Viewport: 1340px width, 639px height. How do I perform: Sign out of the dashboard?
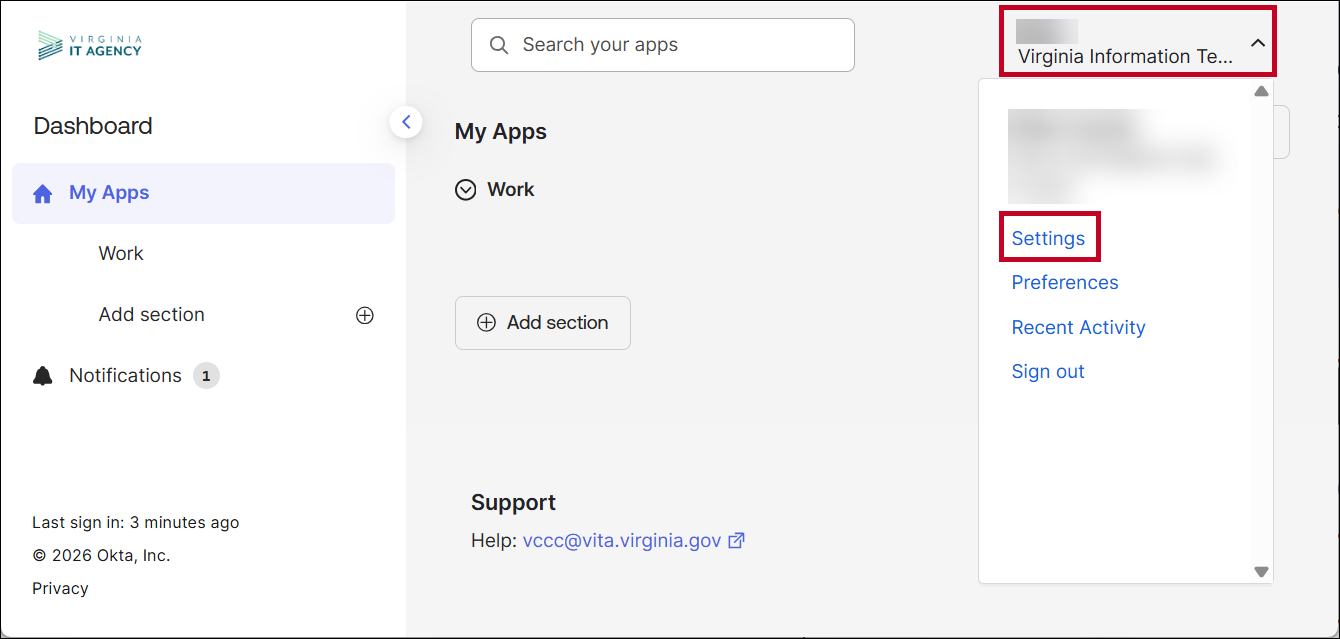[1047, 372]
